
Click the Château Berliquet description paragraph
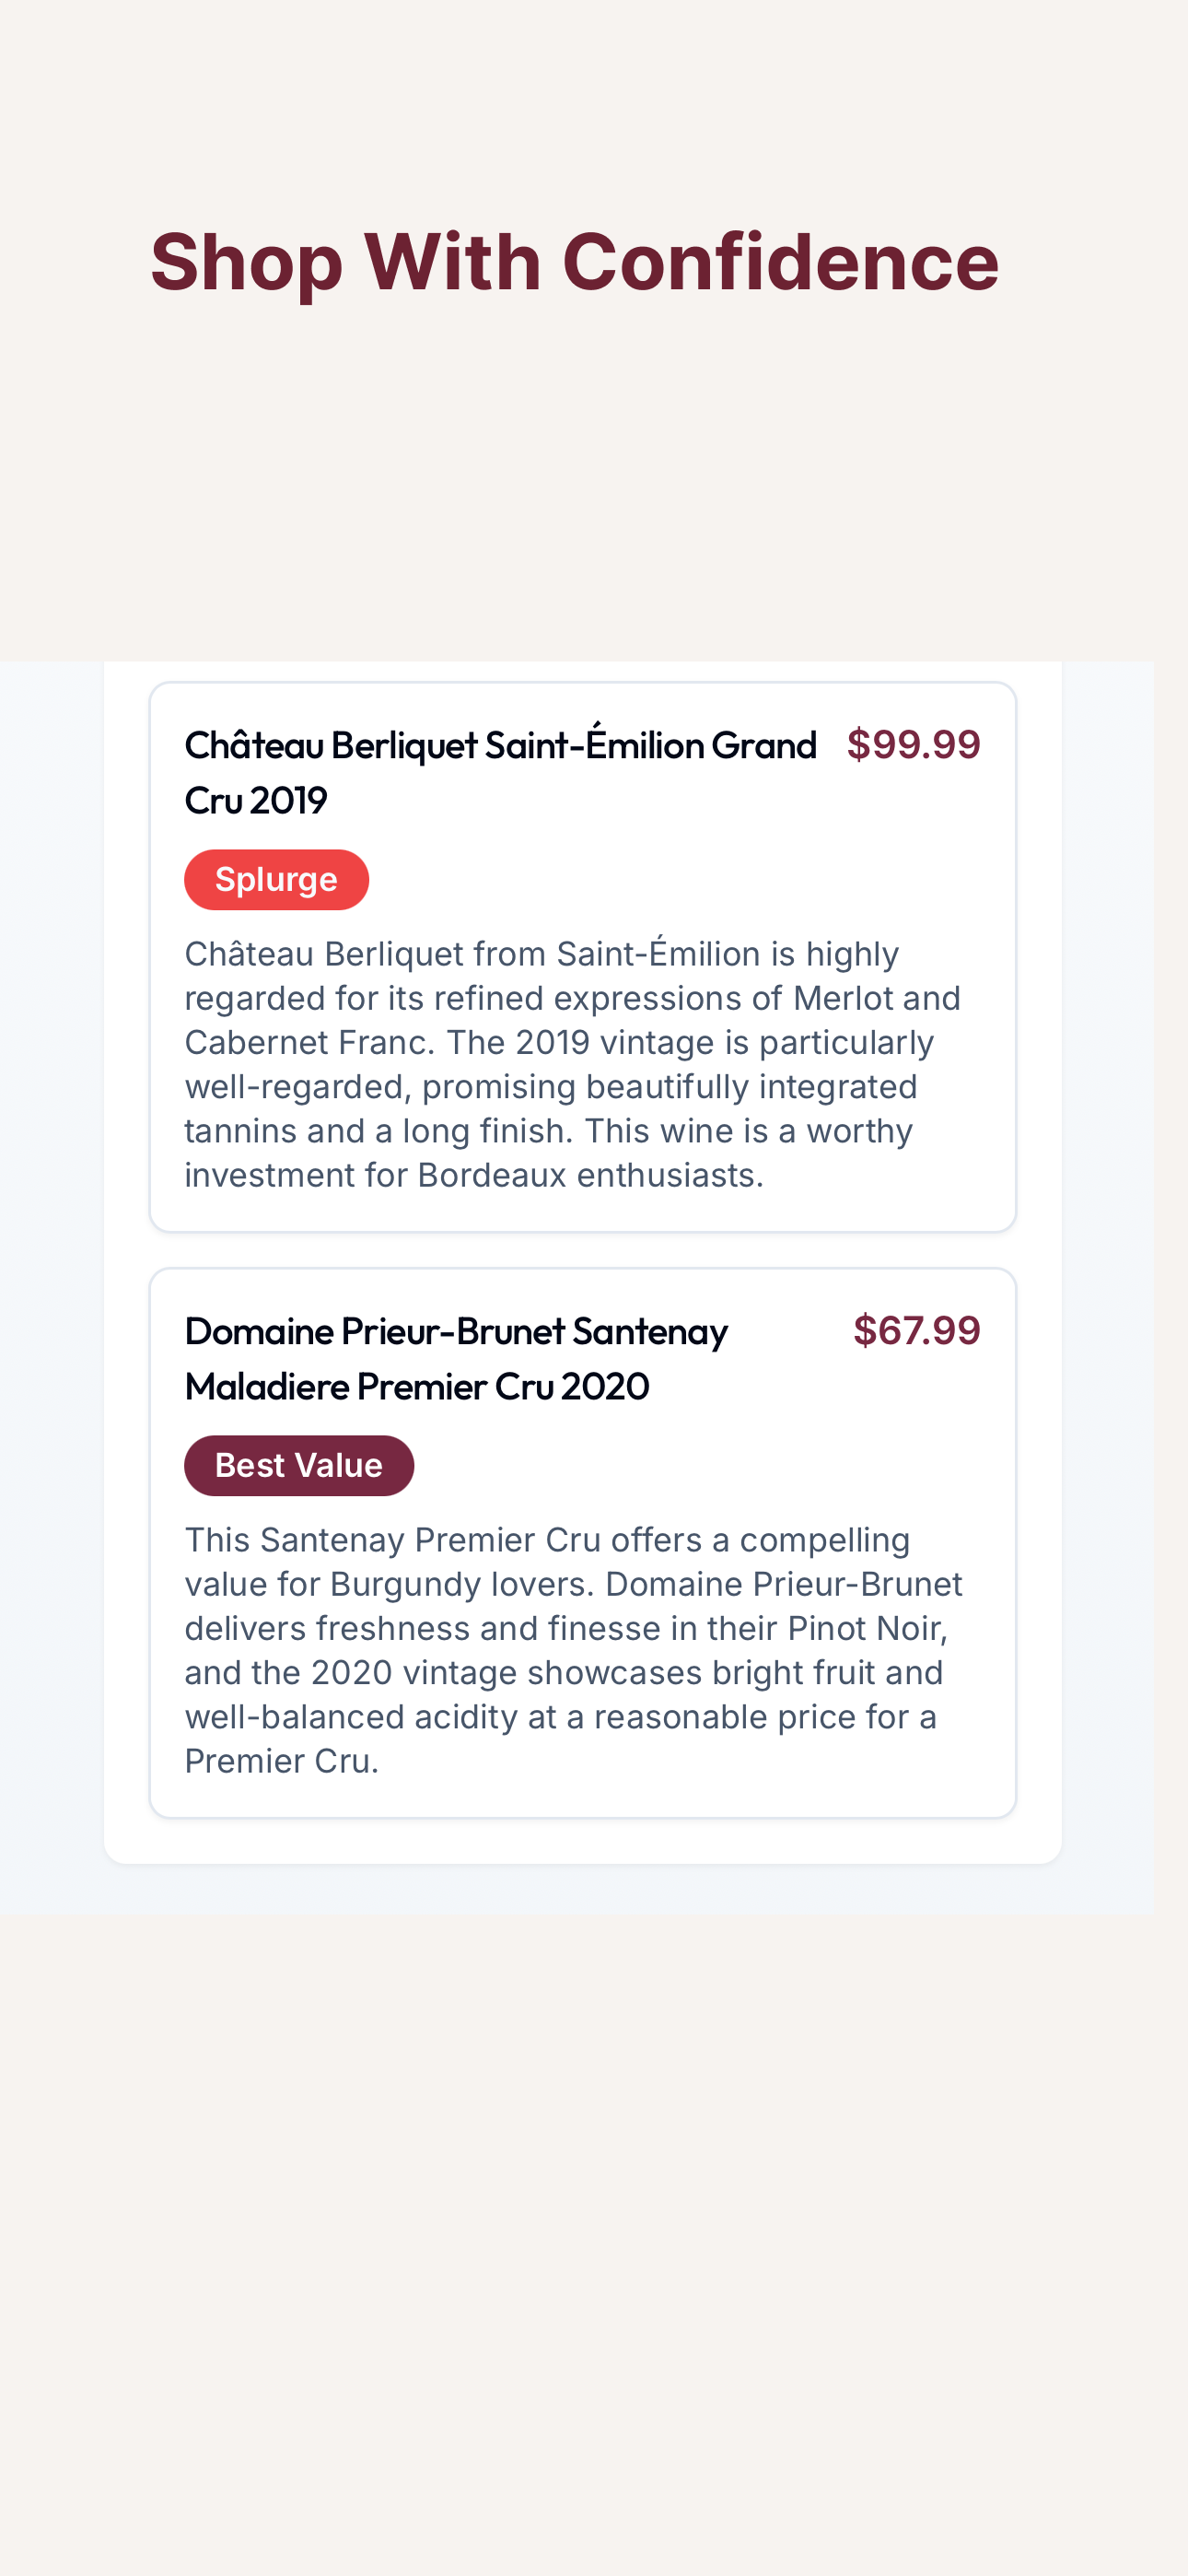tap(574, 1064)
